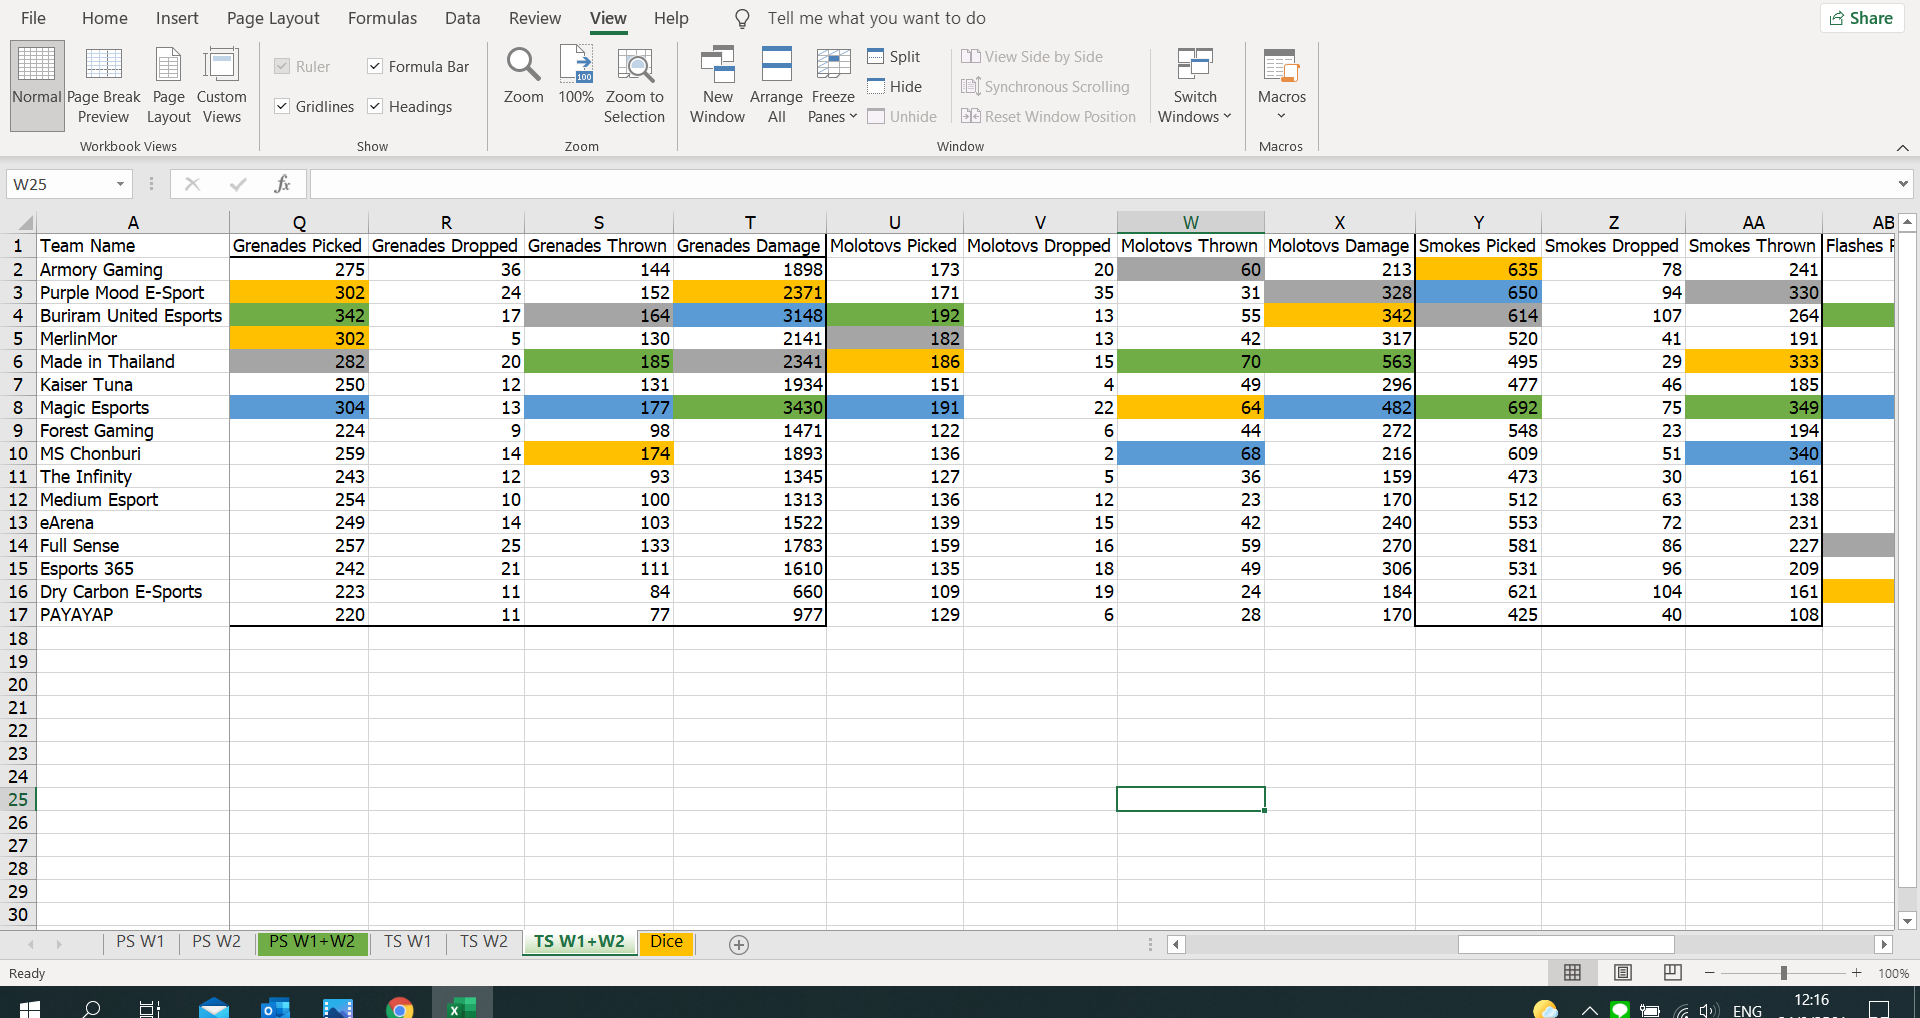Open Outlook from taskbar
Viewport: 1920px width, 1018px height.
(275, 1007)
